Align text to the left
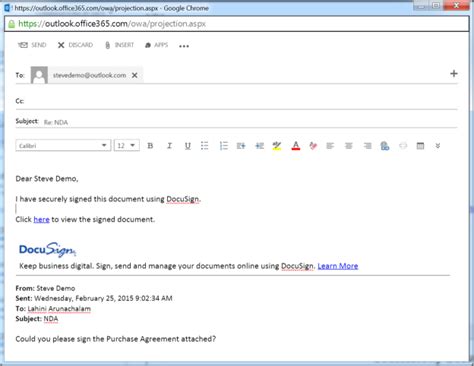Viewport: 474px width, 366px height. [330, 146]
